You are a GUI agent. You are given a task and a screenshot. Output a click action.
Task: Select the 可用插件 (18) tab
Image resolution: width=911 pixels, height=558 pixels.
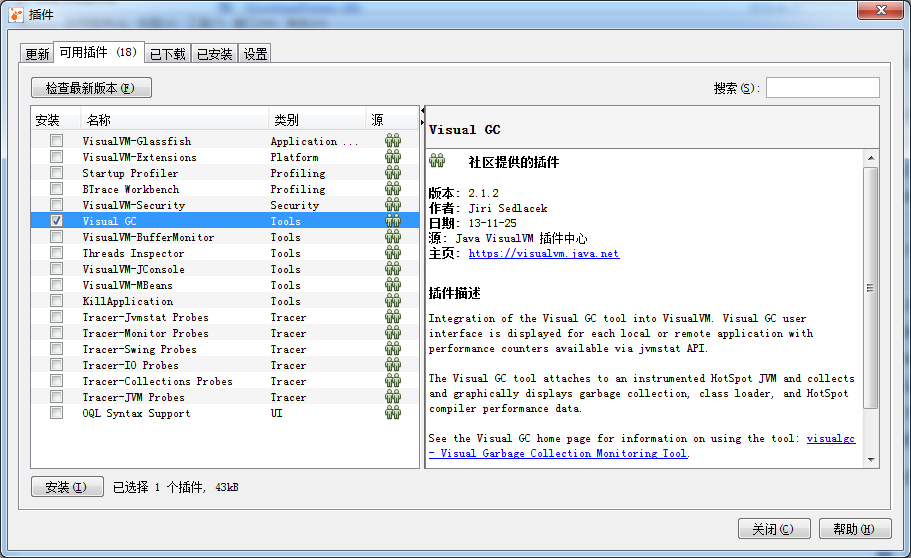pos(98,52)
